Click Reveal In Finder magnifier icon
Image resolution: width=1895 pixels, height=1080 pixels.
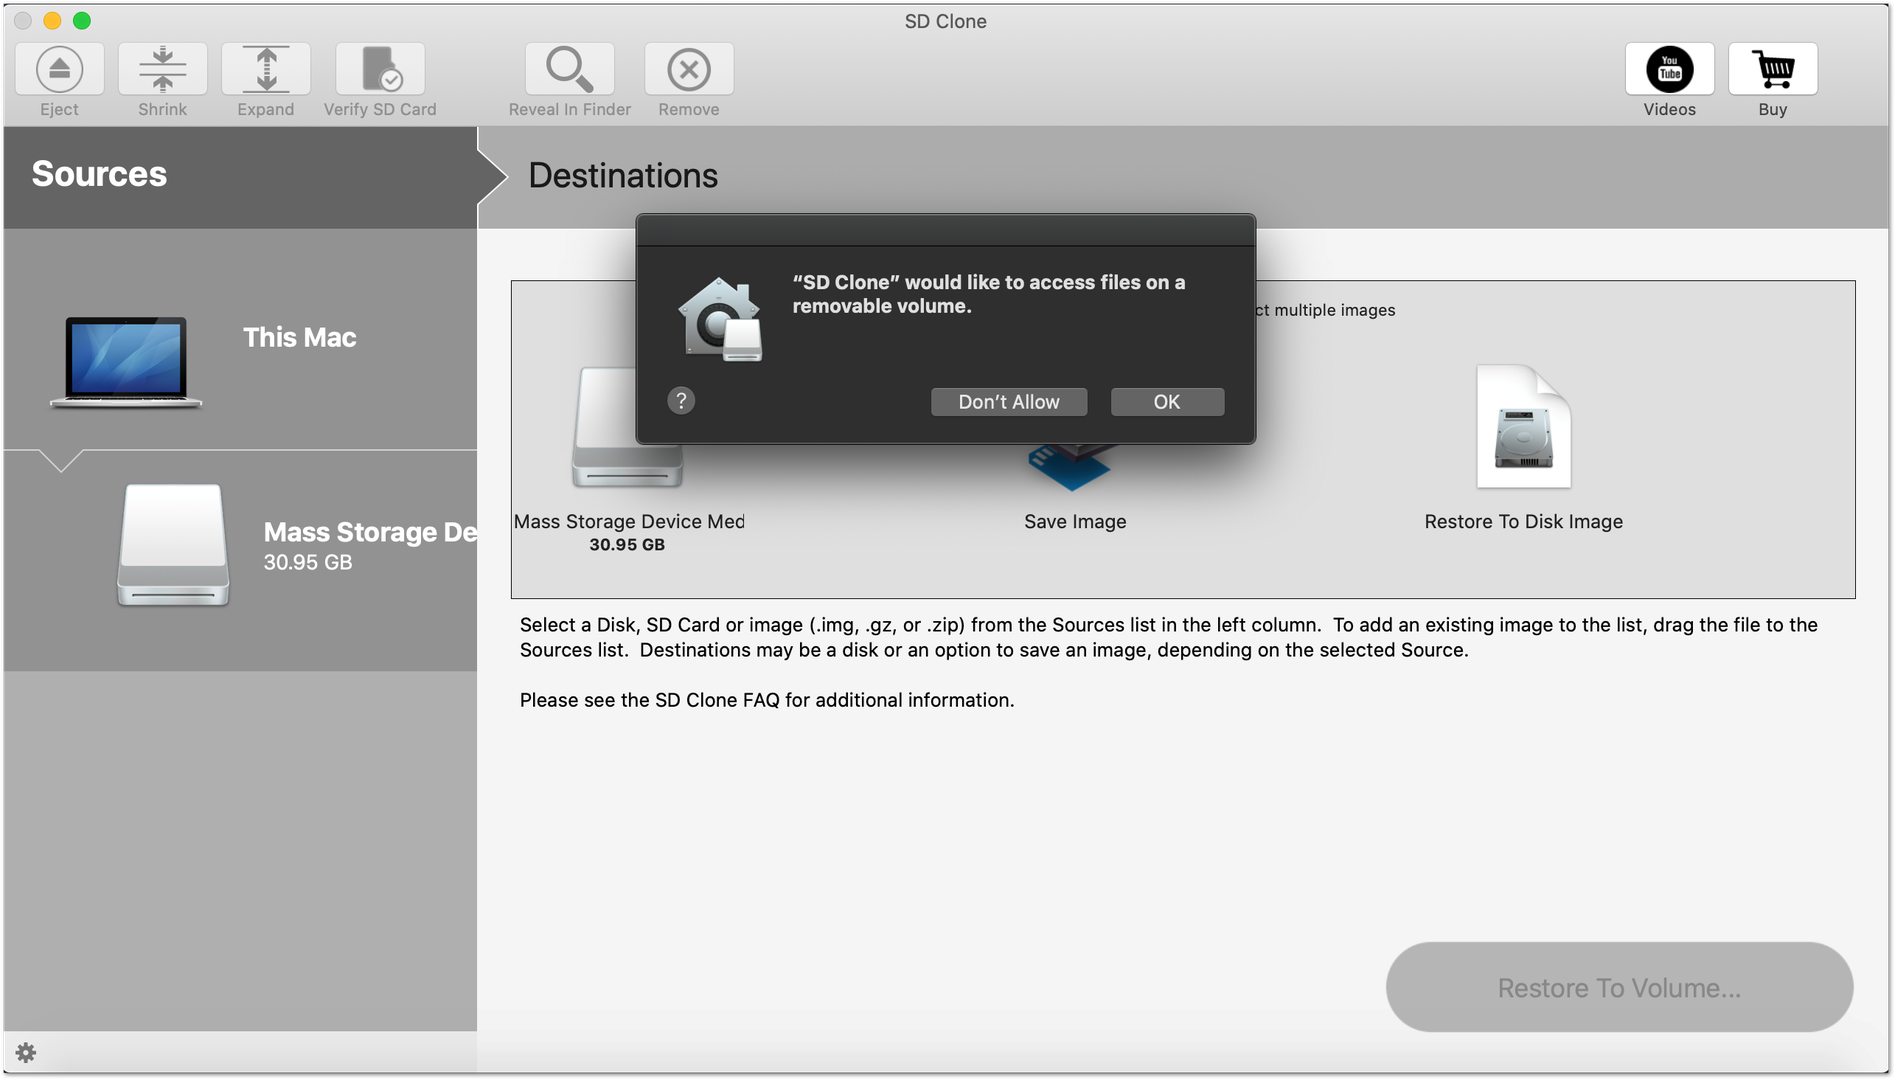click(569, 69)
